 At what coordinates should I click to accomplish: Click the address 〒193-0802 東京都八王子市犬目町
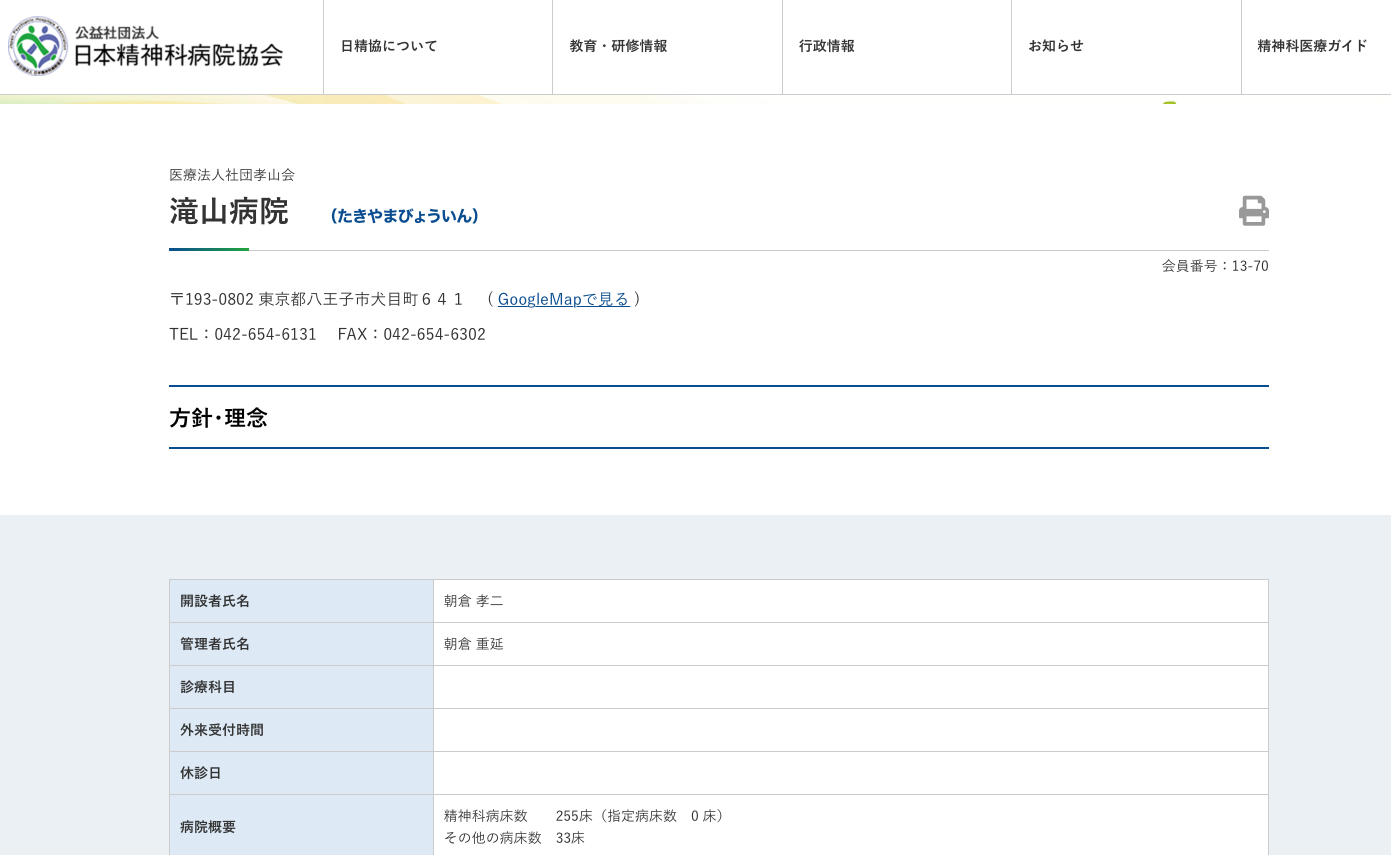[x=316, y=299]
